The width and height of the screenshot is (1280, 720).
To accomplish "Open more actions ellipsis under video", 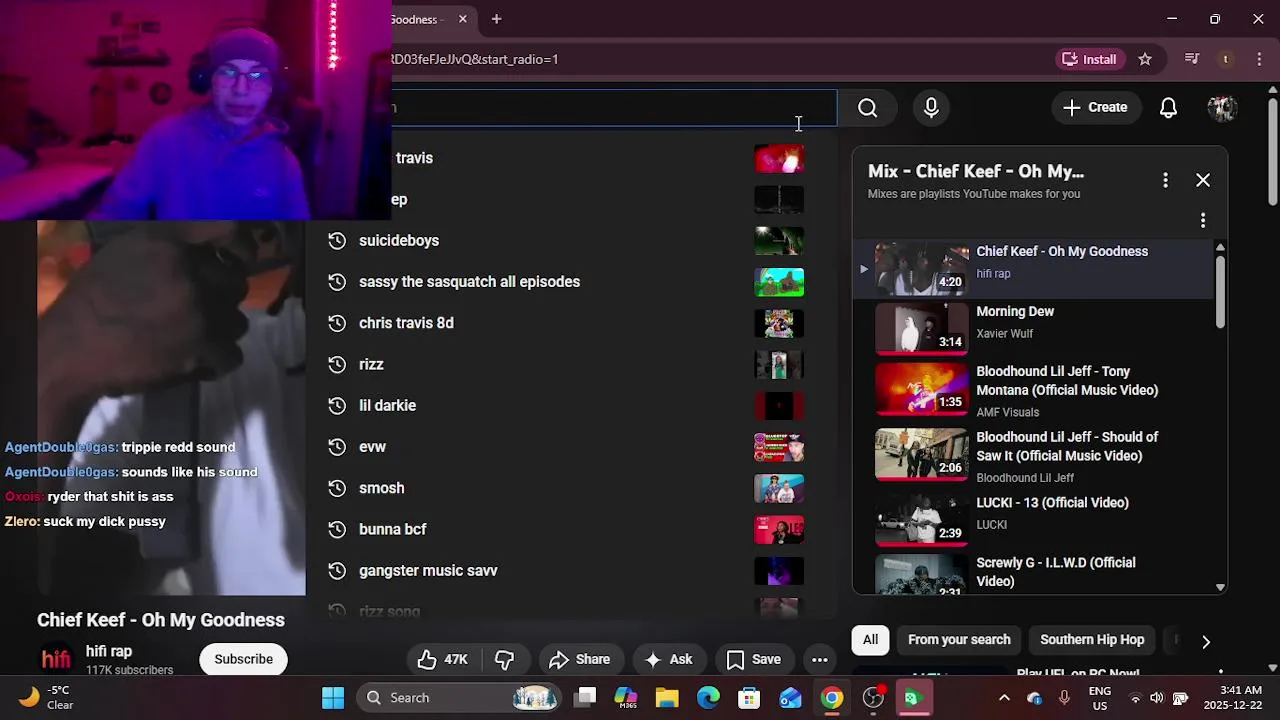I will click(819, 659).
